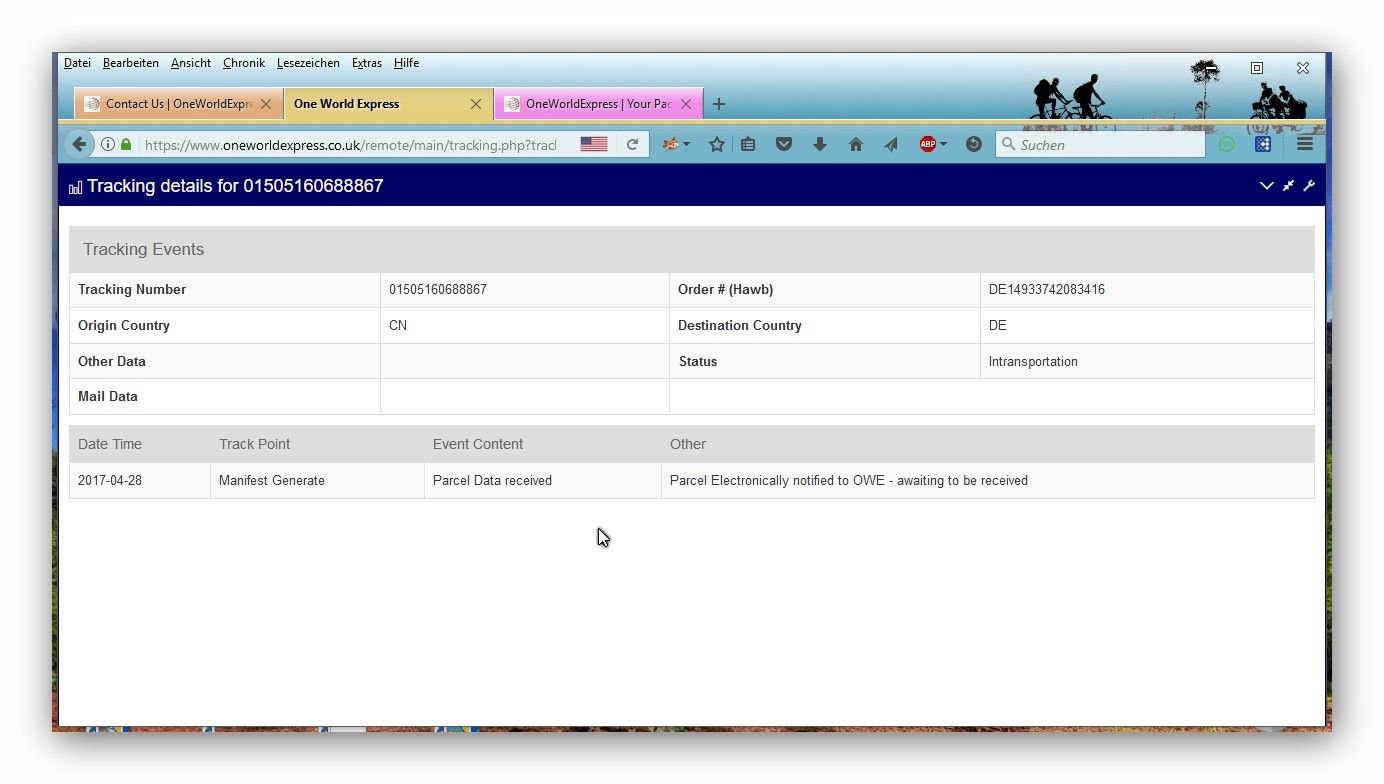The image size is (1384, 784).
Task: Click origin country value CN
Action: coord(398,326)
